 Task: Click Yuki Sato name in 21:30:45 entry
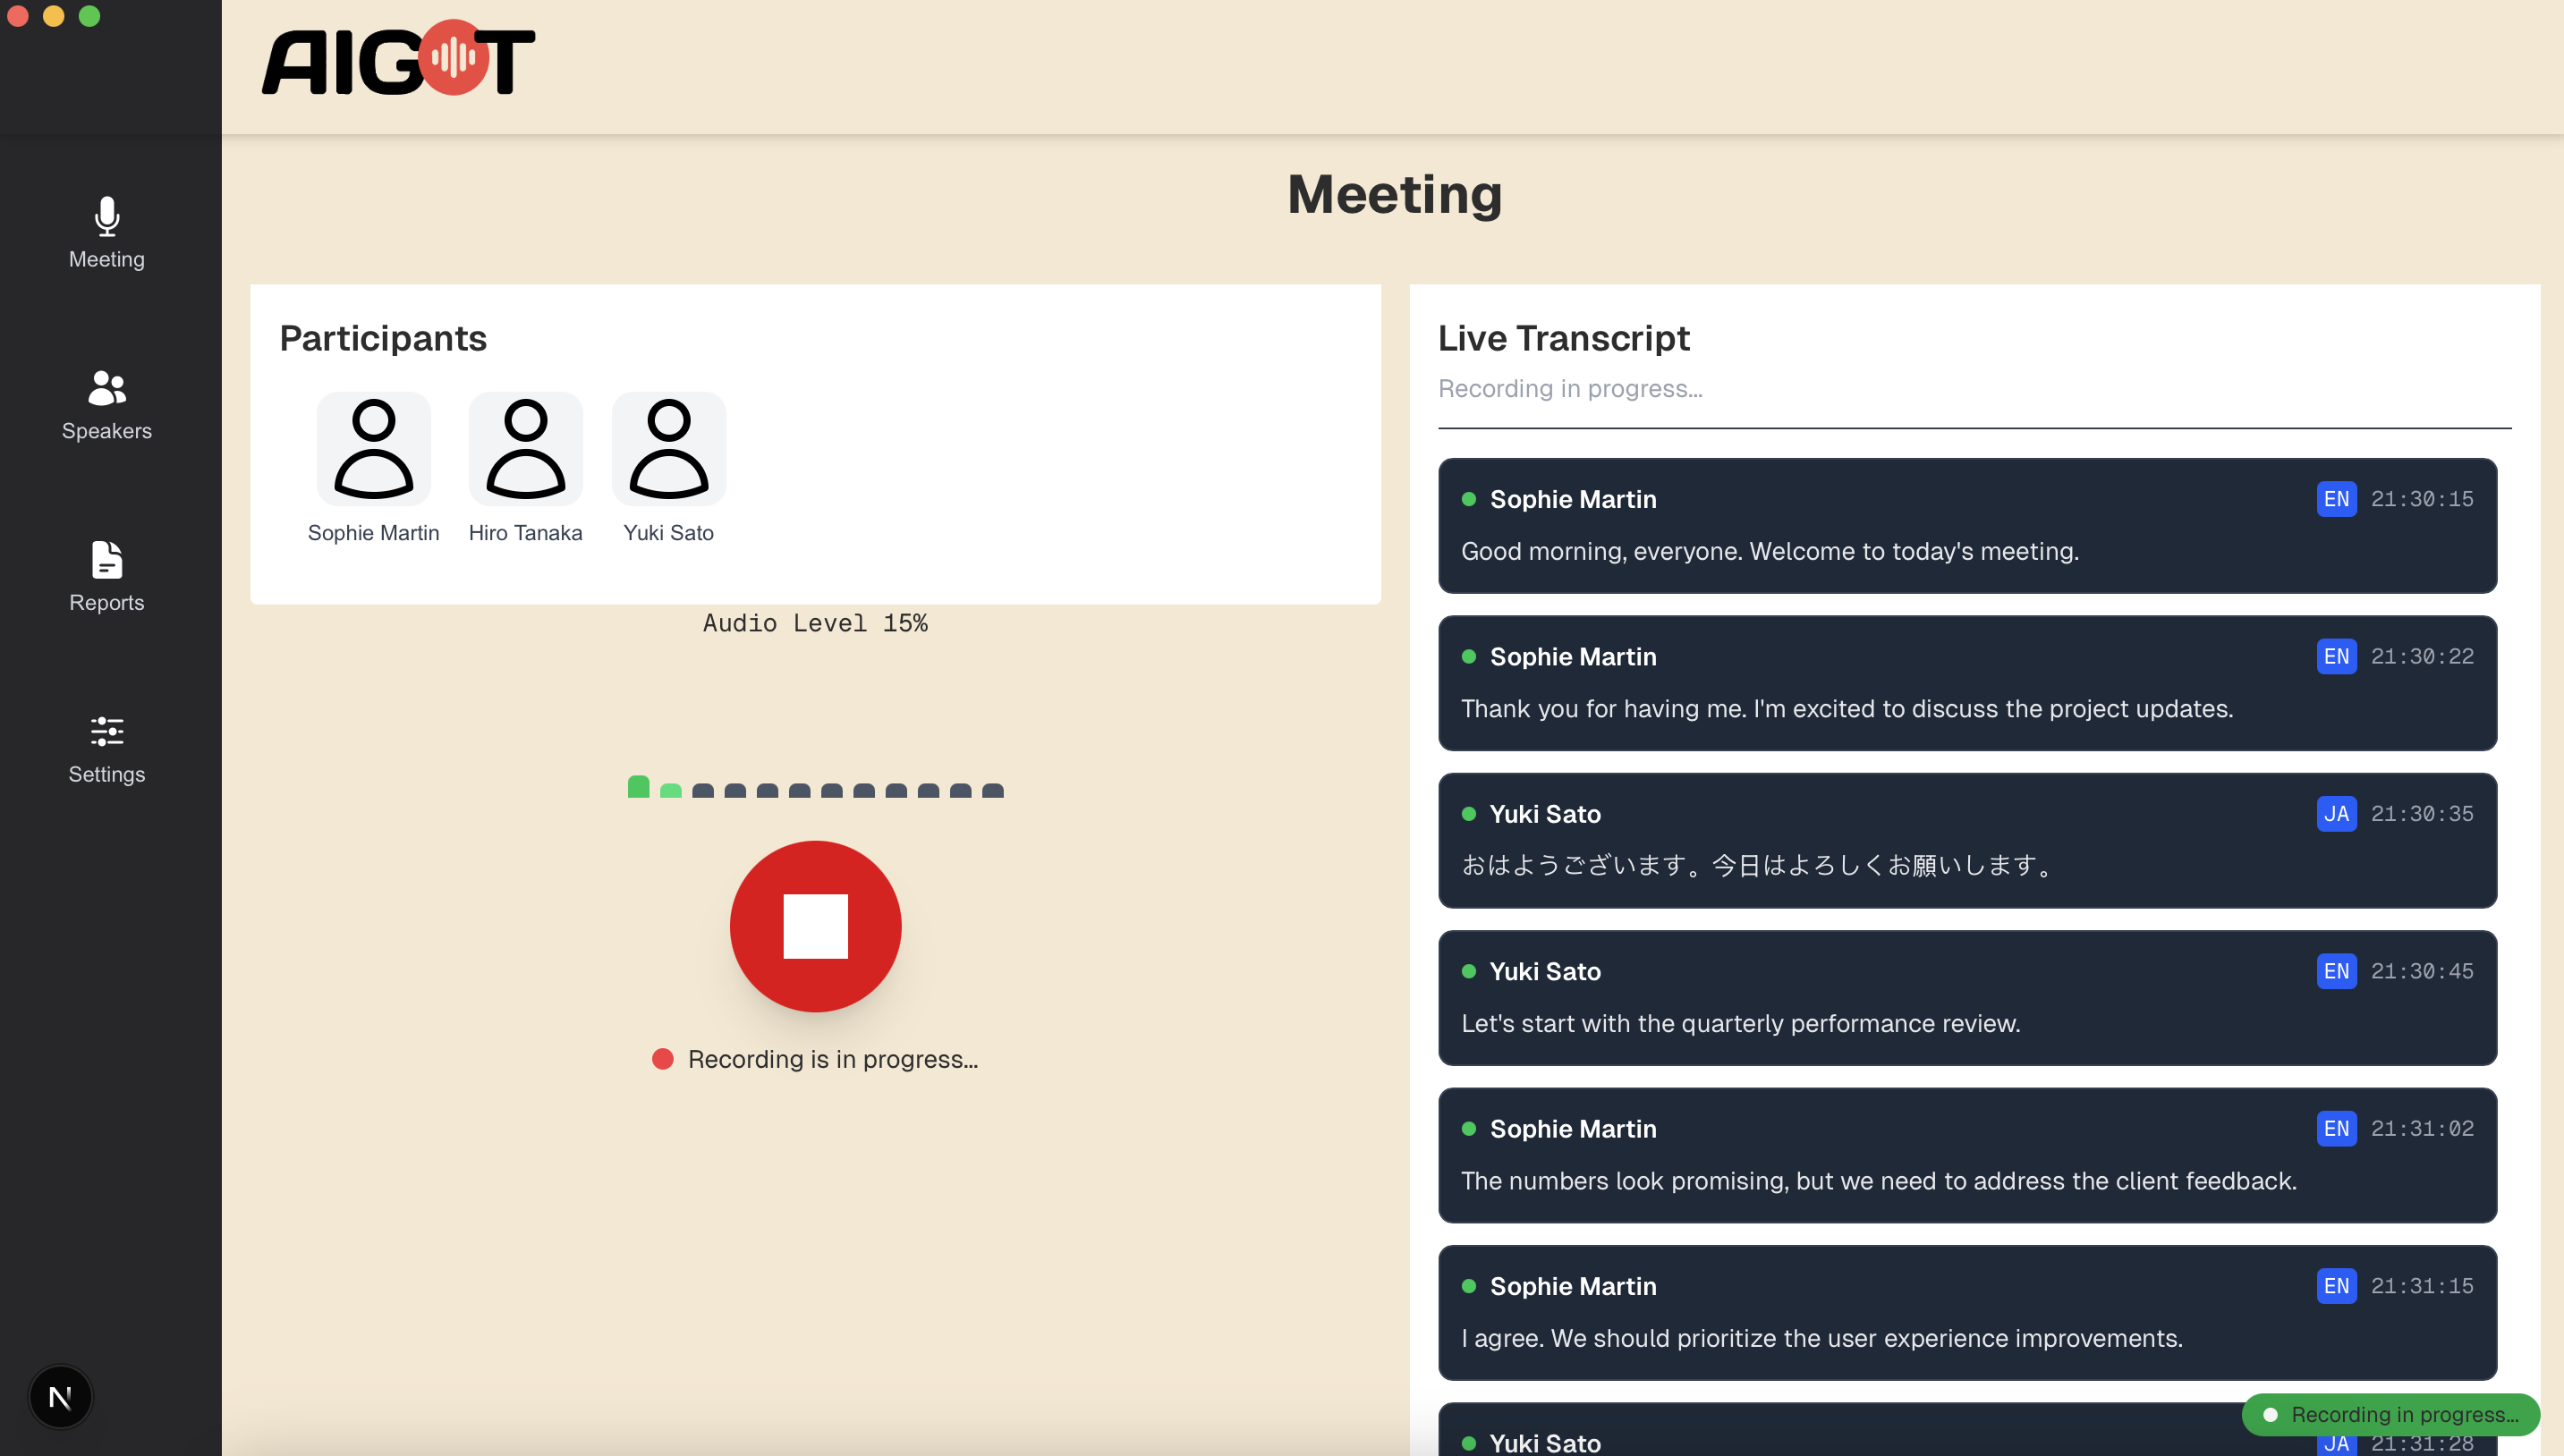[1544, 971]
